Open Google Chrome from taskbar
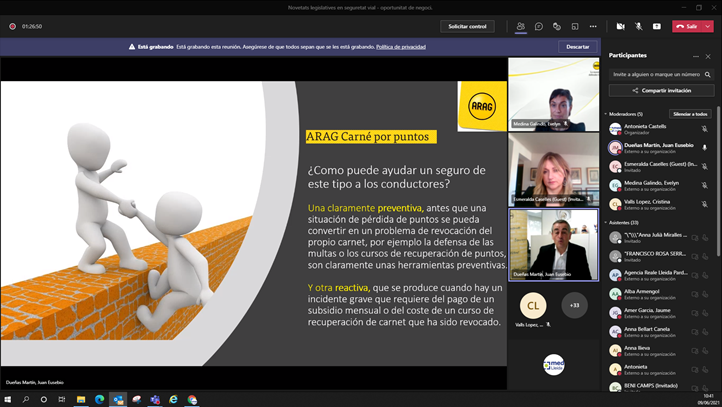722x407 pixels. click(x=192, y=399)
